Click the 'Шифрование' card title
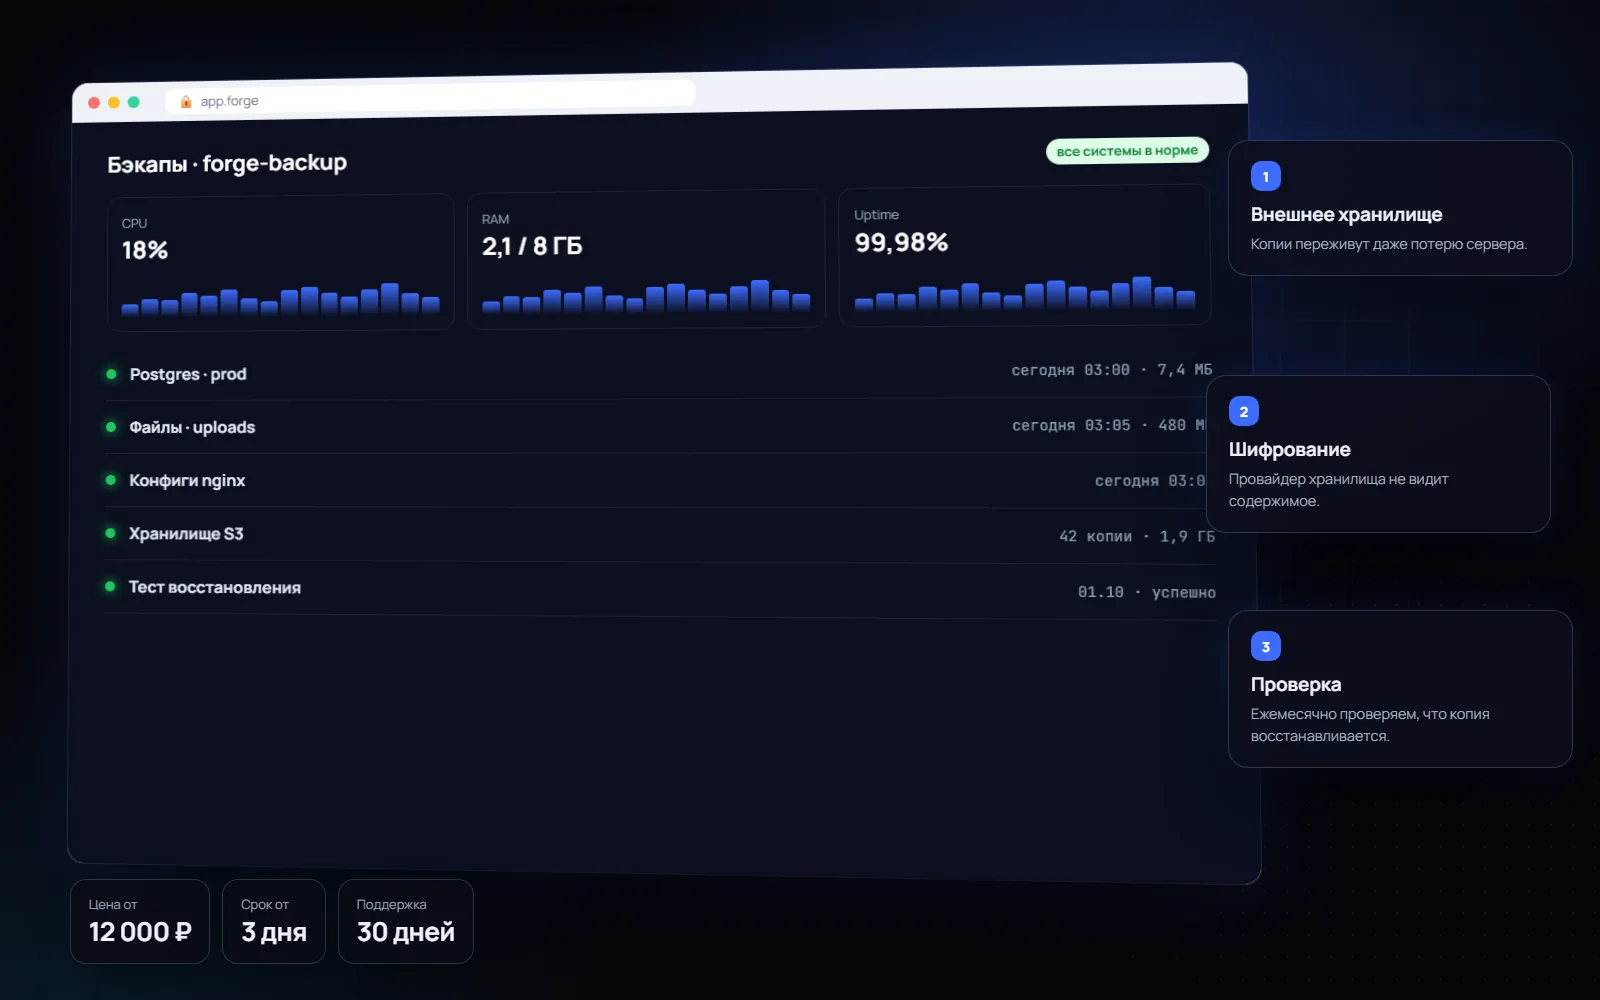This screenshot has width=1600, height=1000. coord(1289,449)
